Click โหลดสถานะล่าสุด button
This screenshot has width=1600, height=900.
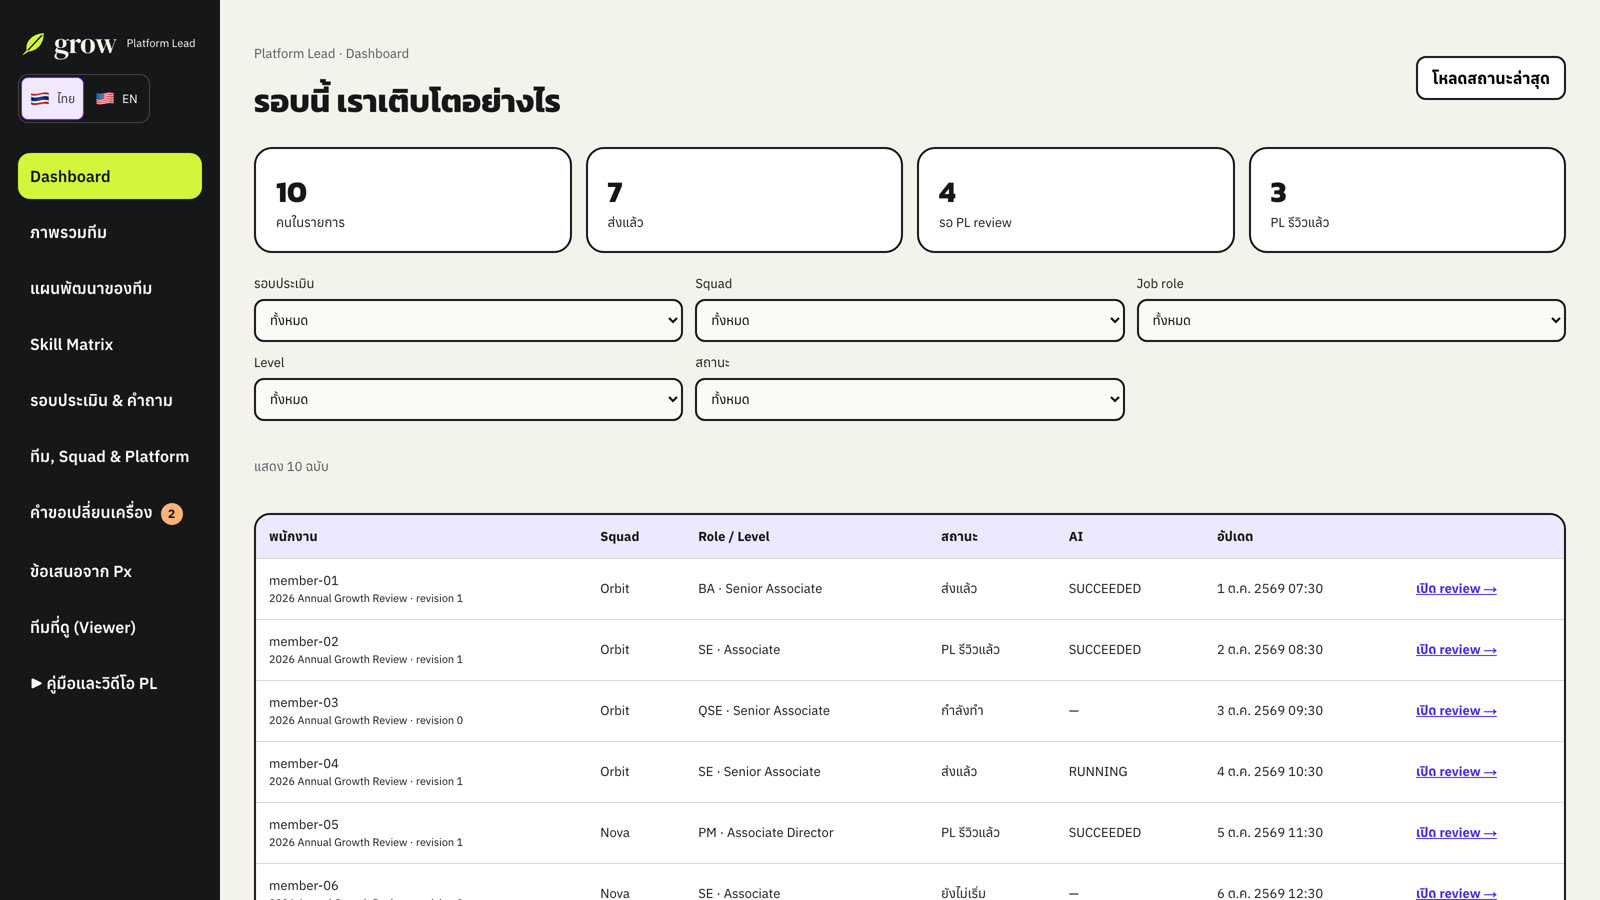coord(1490,78)
